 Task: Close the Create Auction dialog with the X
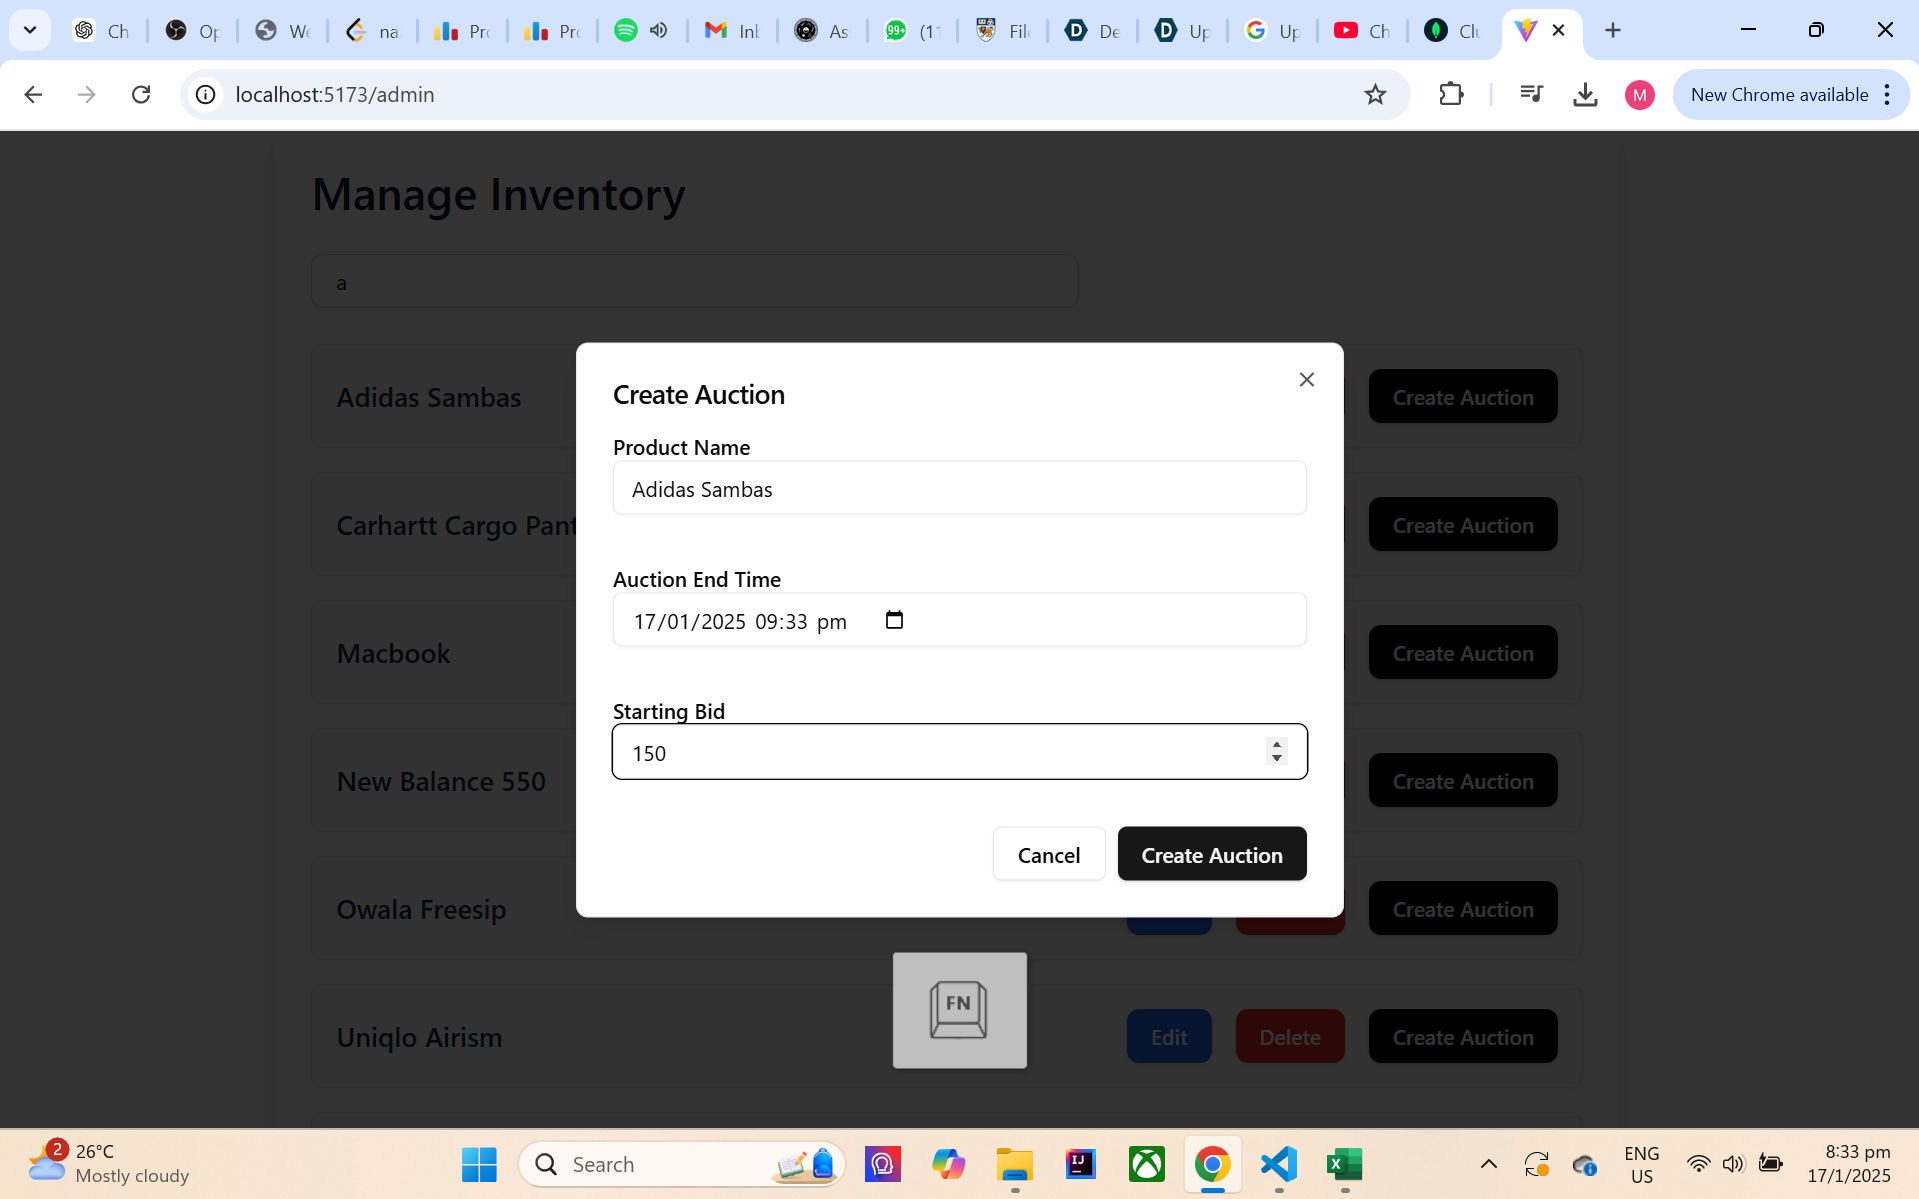(x=1306, y=380)
